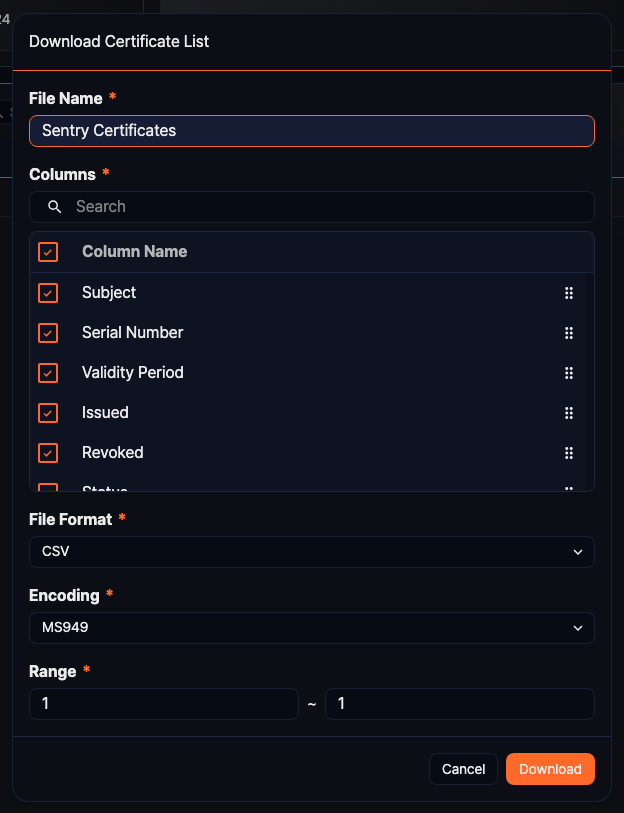The width and height of the screenshot is (624, 813).
Task: Open the File Format CSV dropdown
Action: click(311, 552)
